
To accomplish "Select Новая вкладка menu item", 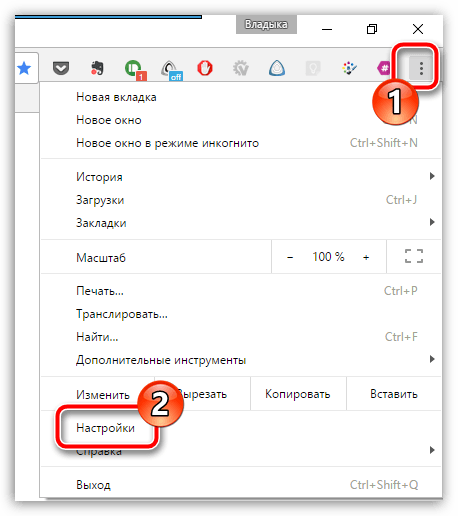I will pyautogui.click(x=241, y=97).
